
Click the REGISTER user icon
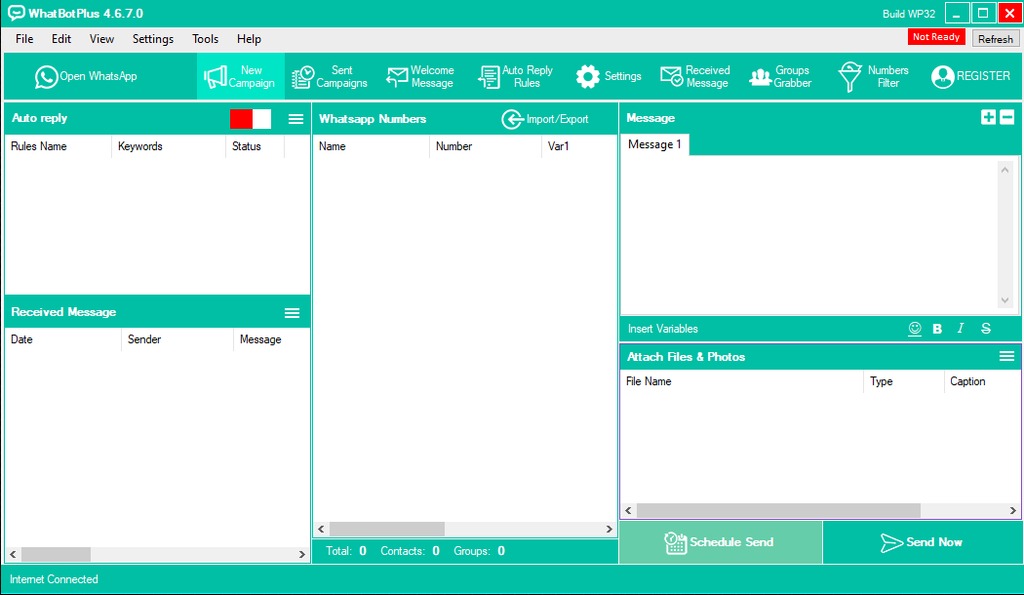942,76
